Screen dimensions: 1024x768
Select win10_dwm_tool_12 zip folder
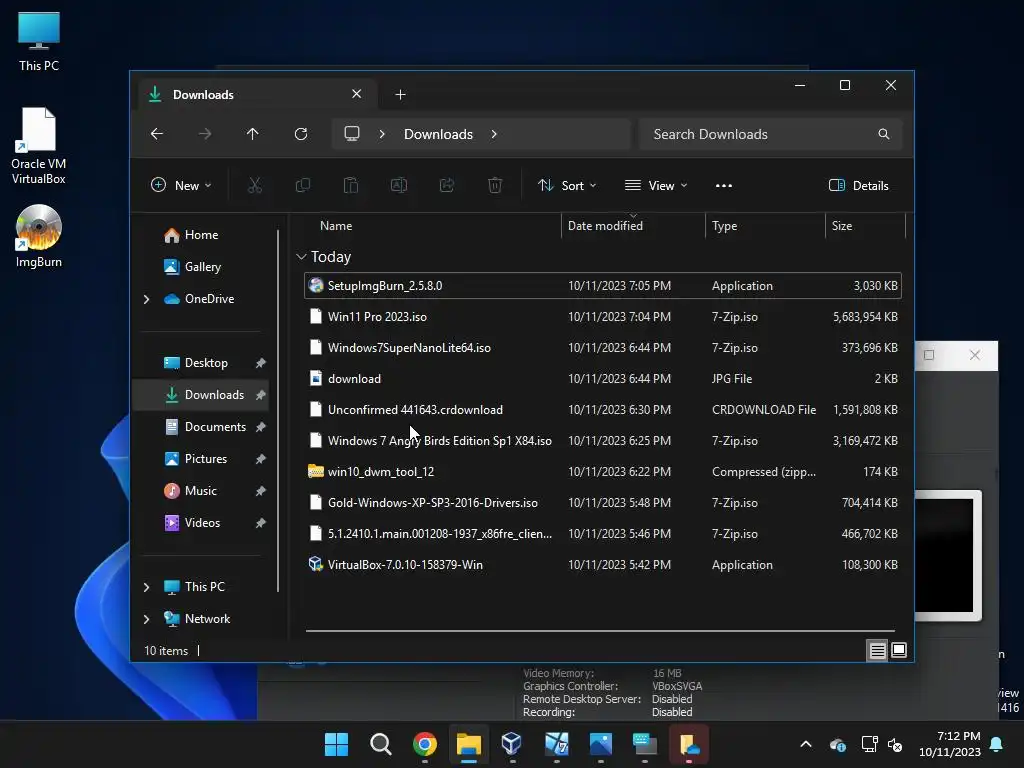[603, 472]
